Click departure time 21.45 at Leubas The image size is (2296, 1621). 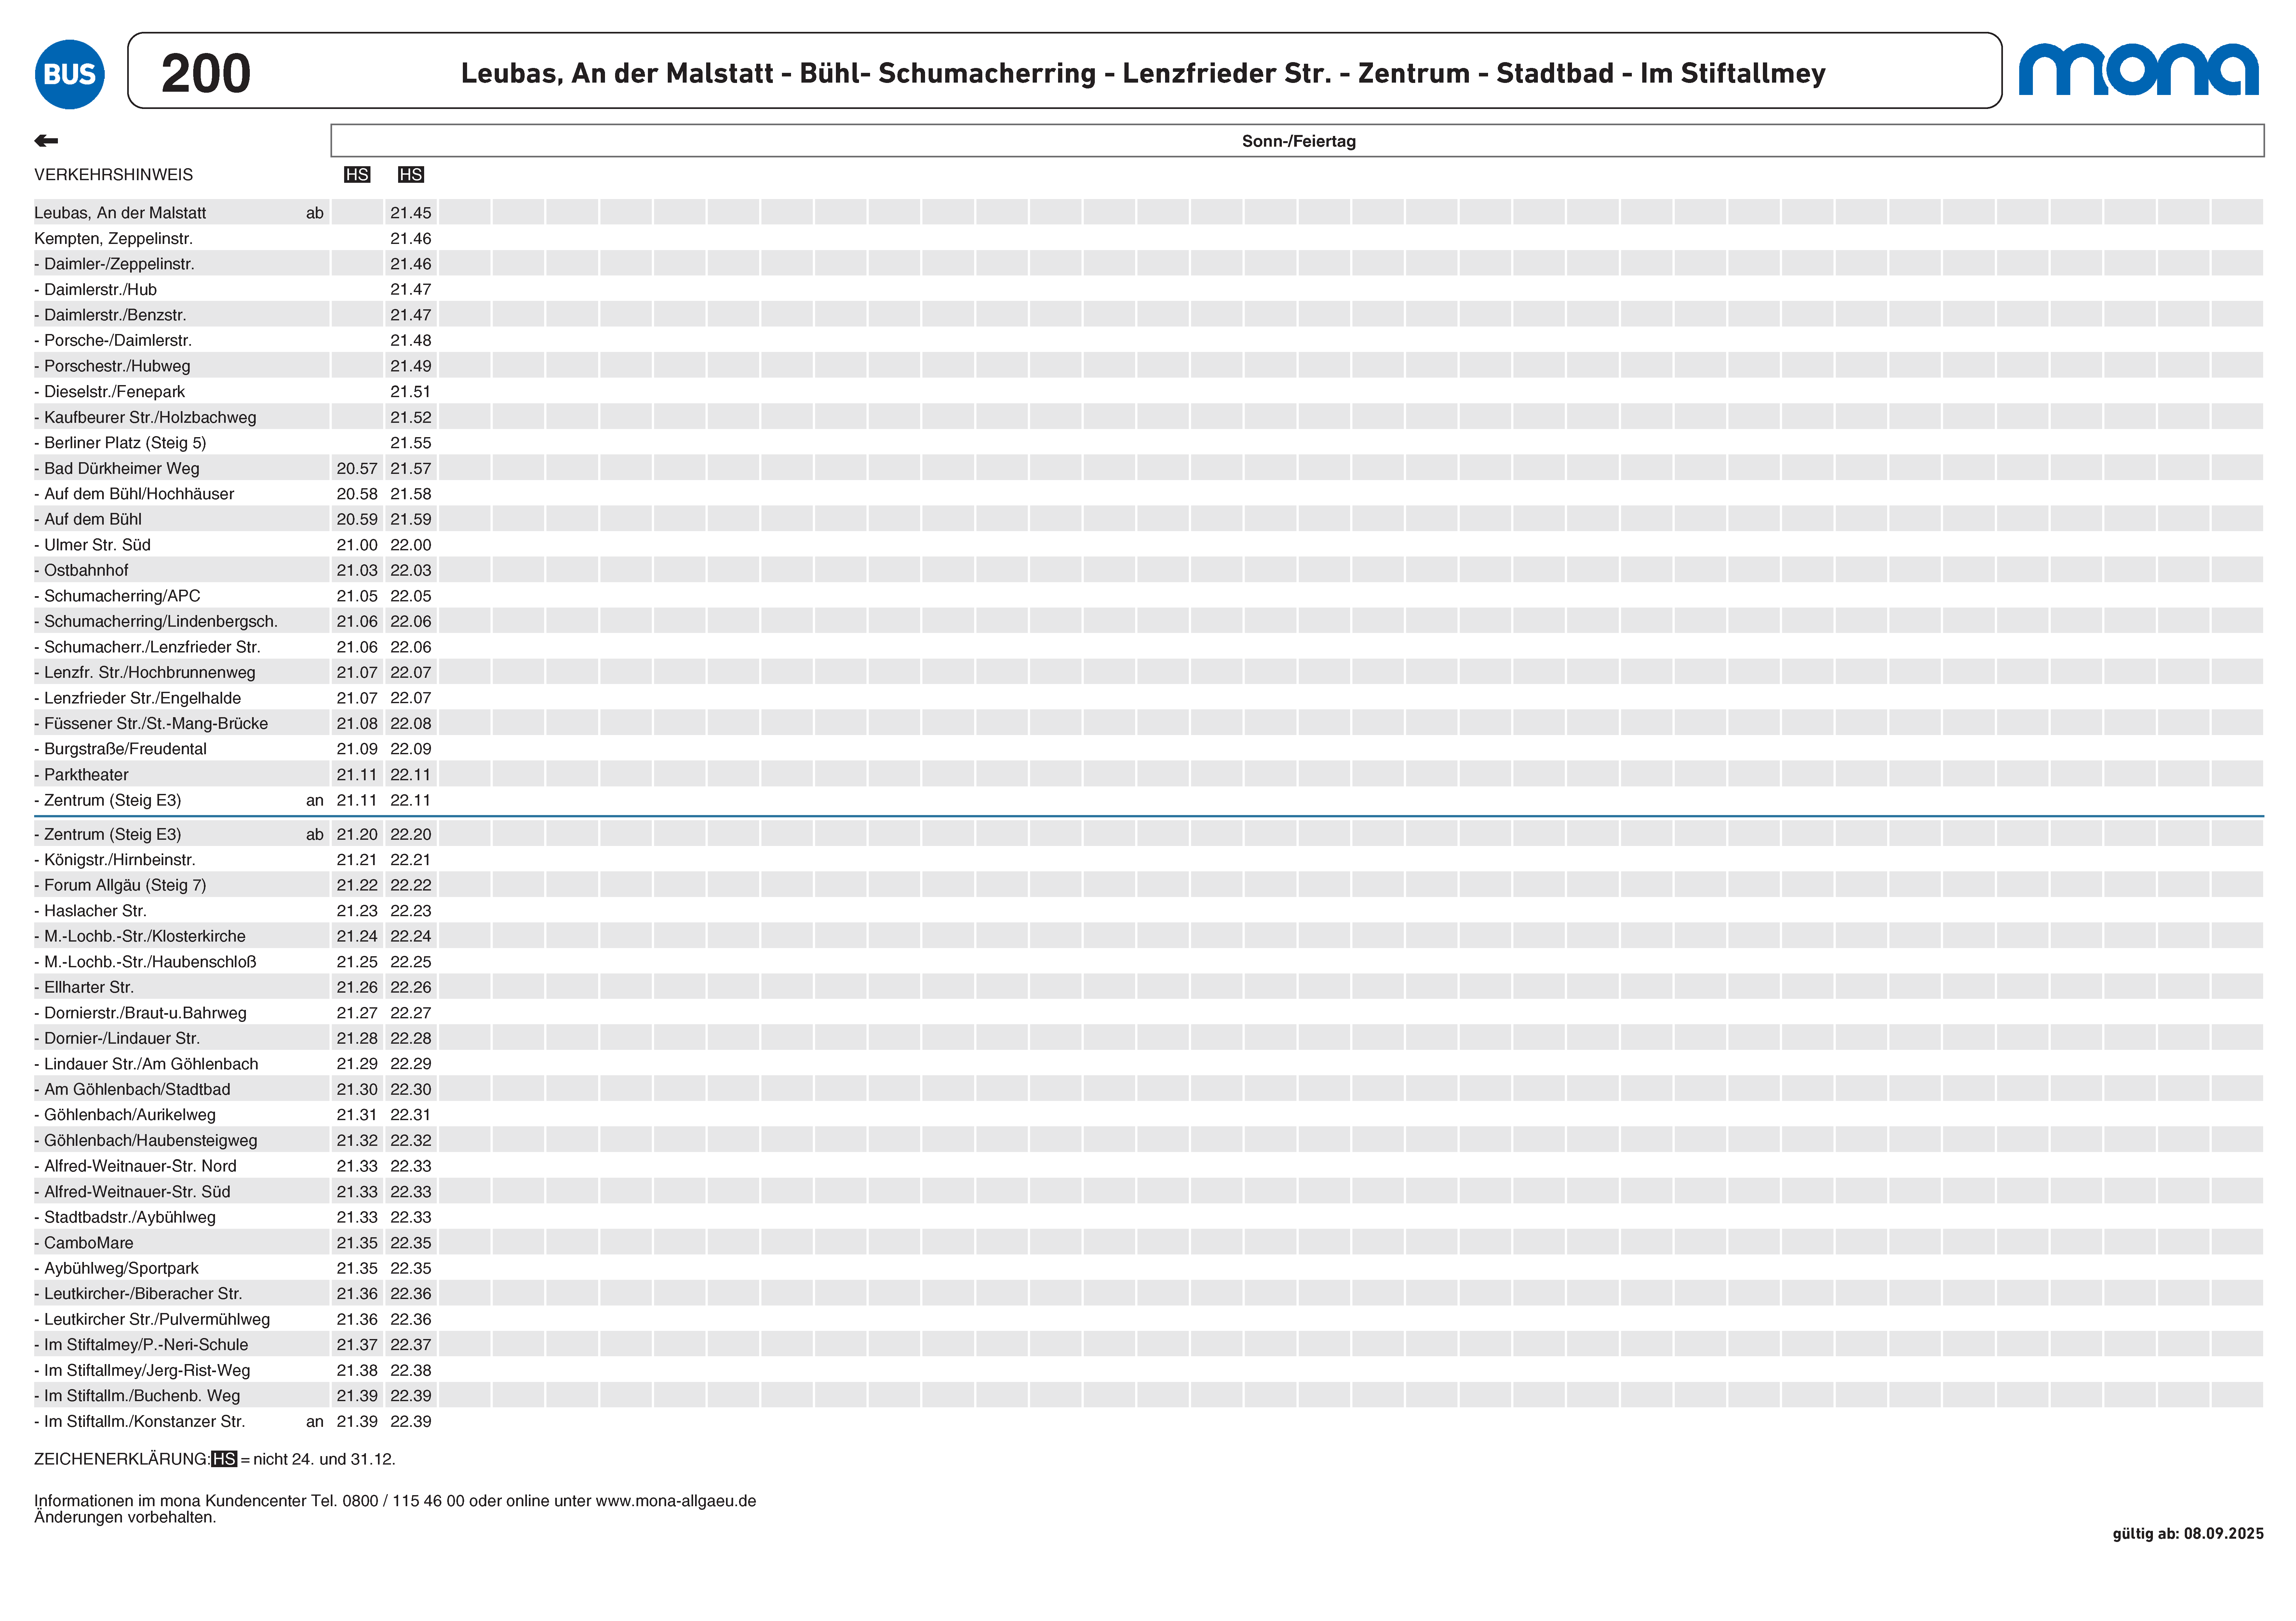[x=411, y=213]
